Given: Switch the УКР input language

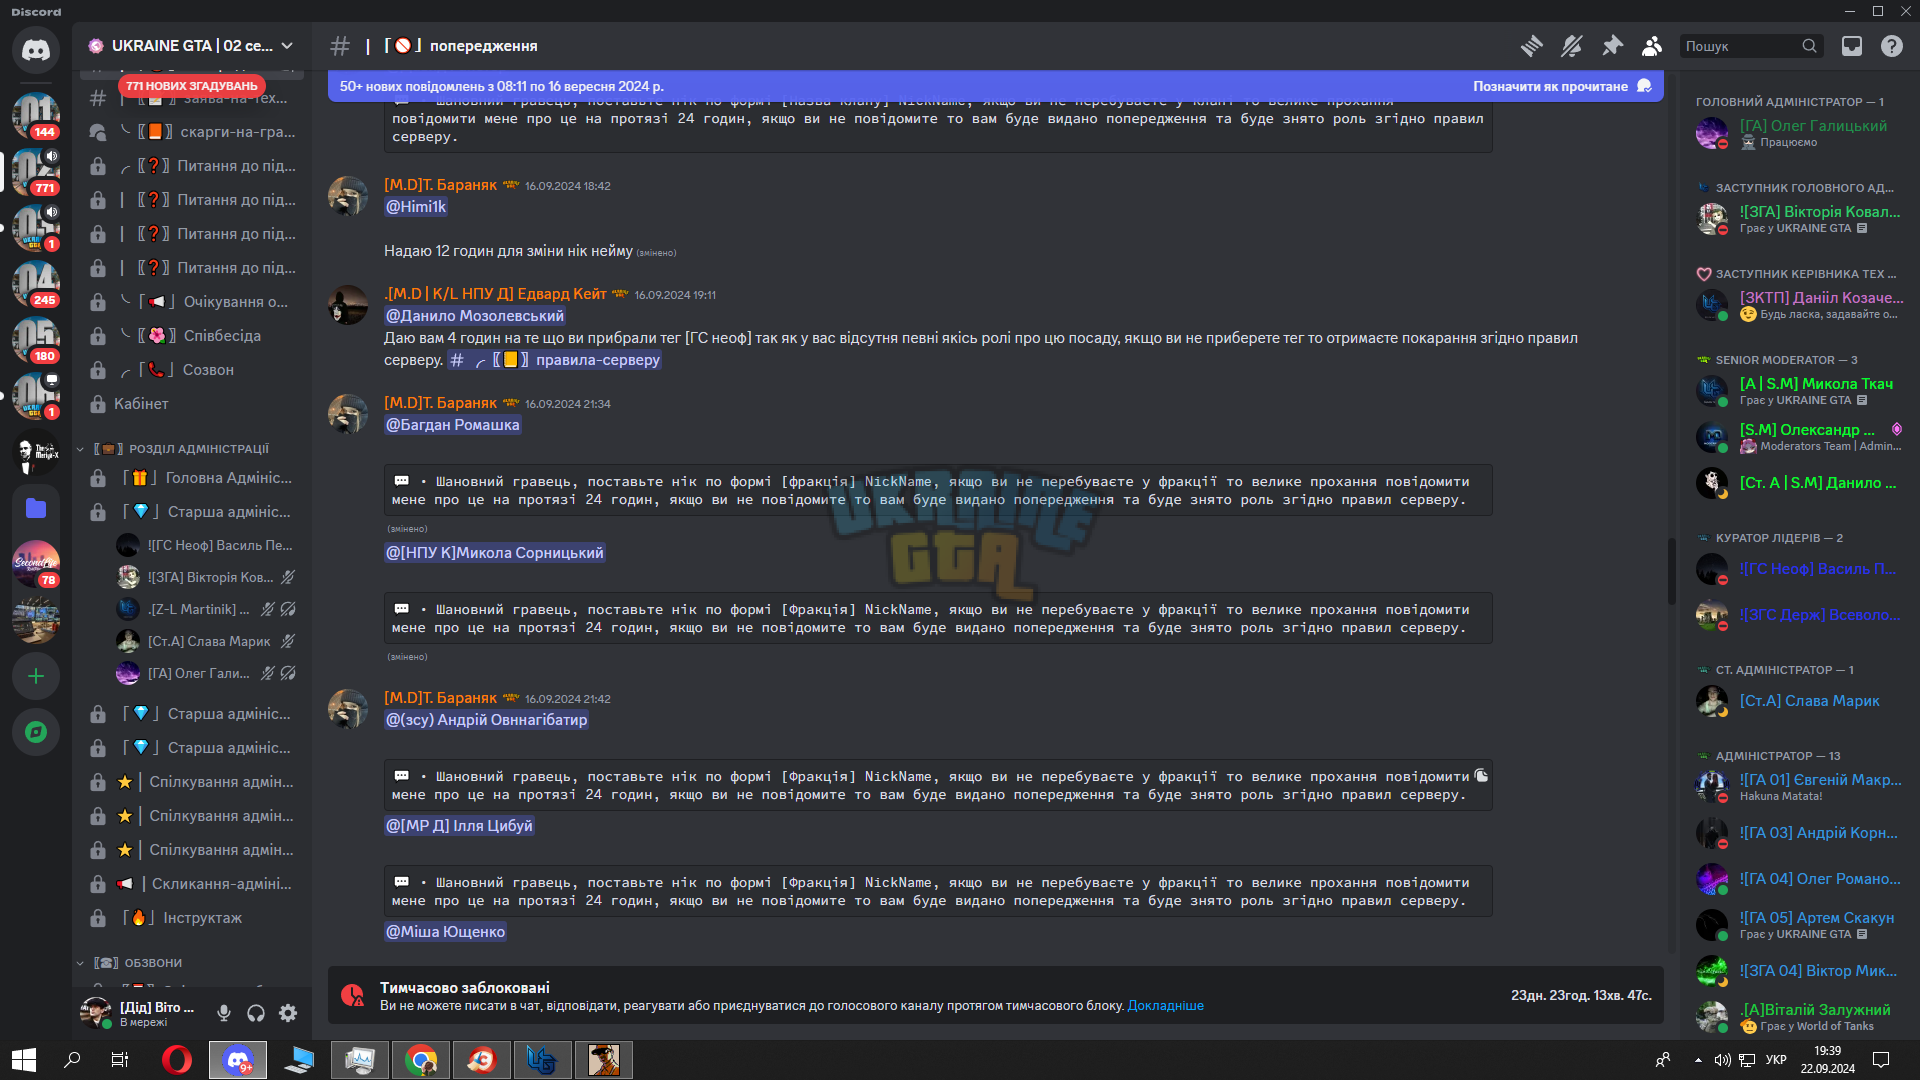Looking at the screenshot, I should 1776,1060.
